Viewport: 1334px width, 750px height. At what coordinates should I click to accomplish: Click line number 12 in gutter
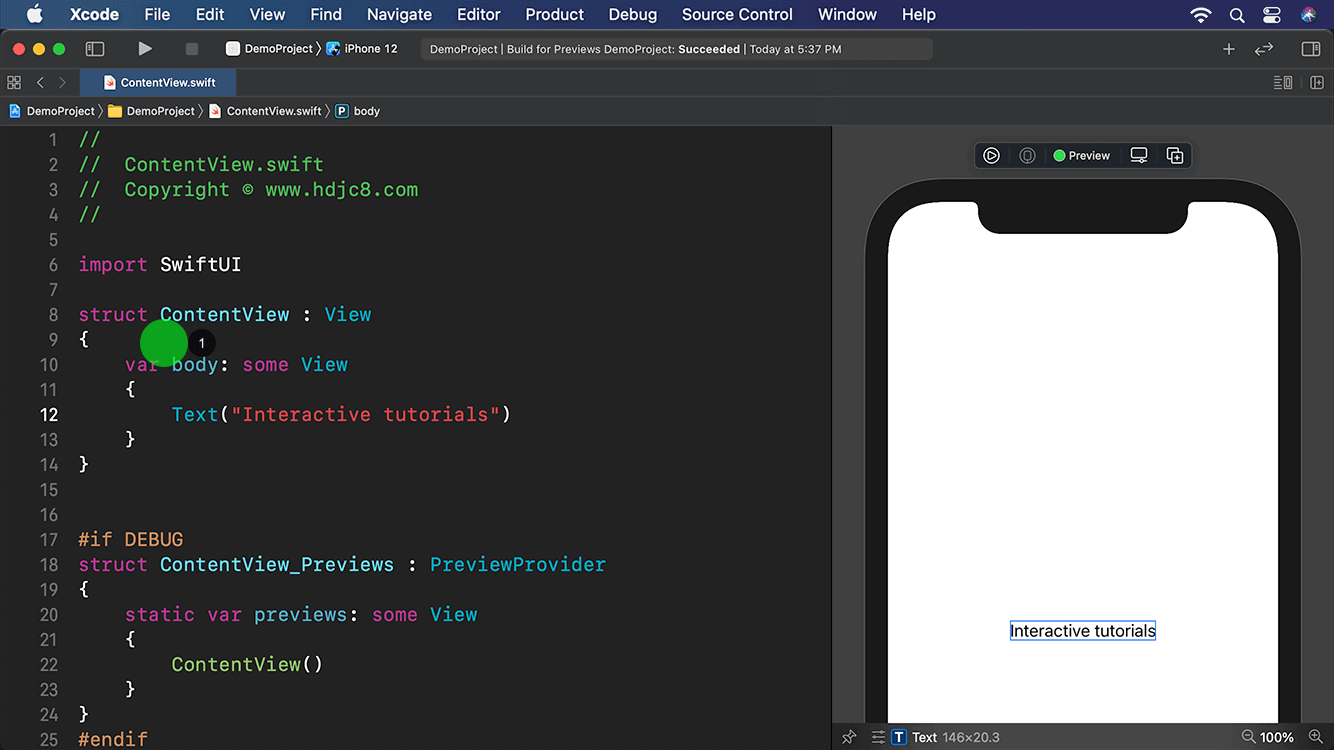[x=49, y=414]
